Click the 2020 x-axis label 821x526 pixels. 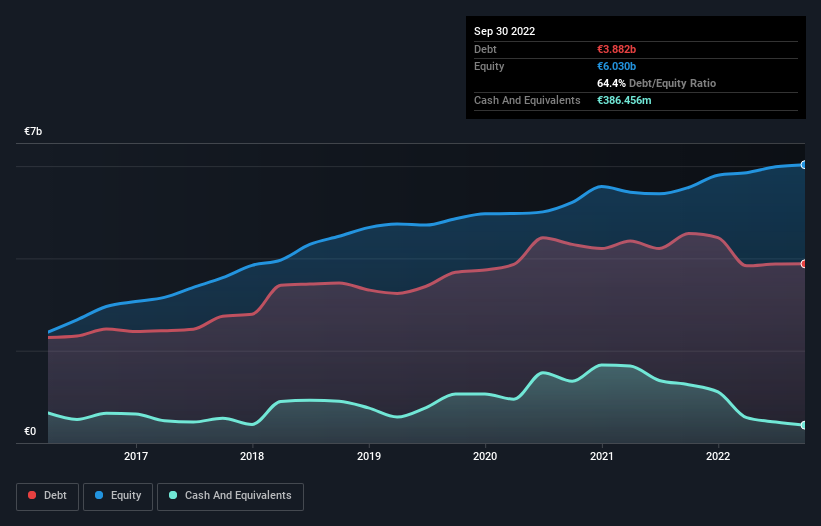(485, 456)
